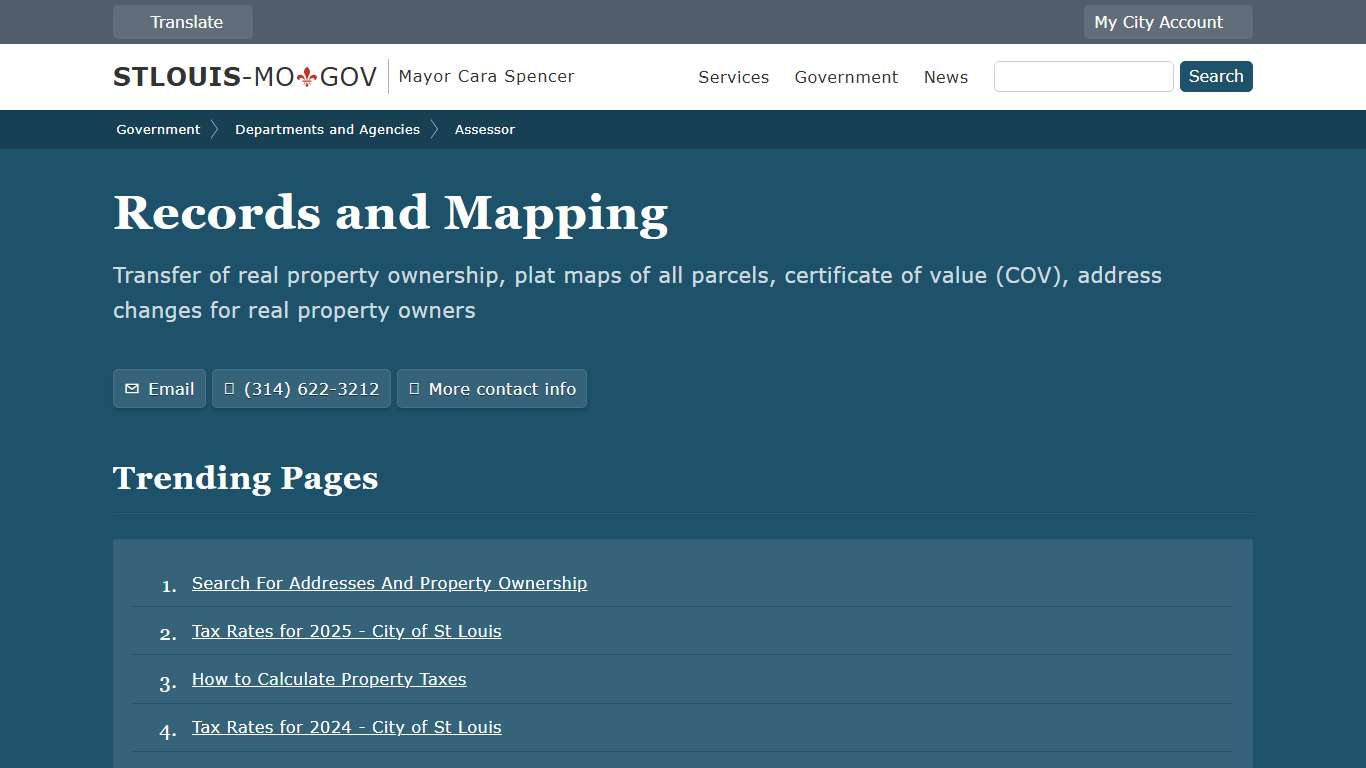This screenshot has height=768, width=1366.
Task: Click the search input field
Action: (x=1083, y=76)
